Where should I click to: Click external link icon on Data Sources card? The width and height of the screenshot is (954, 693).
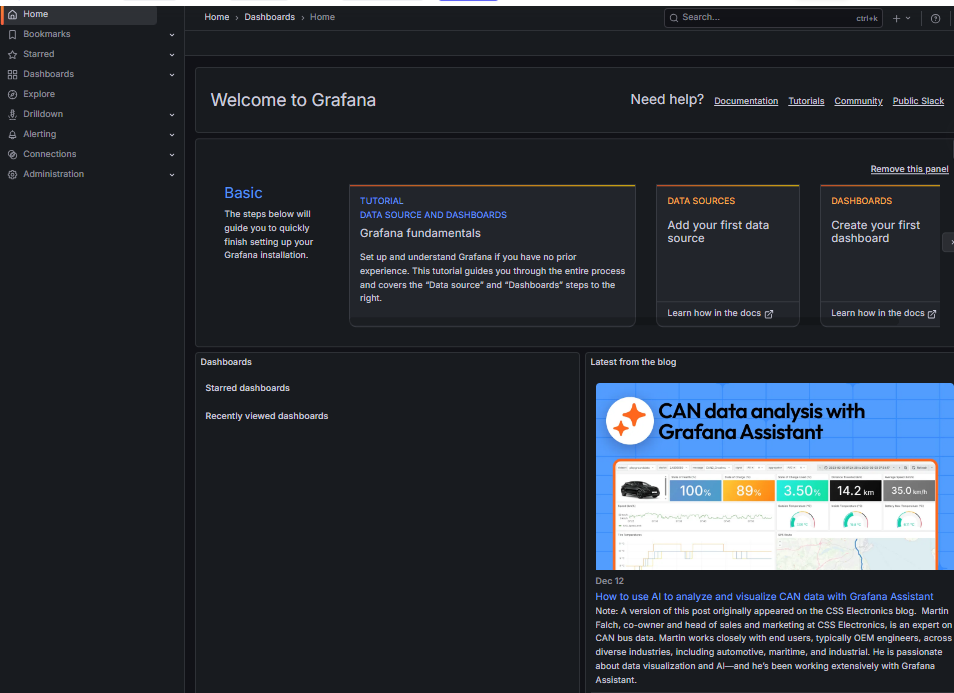(x=769, y=314)
